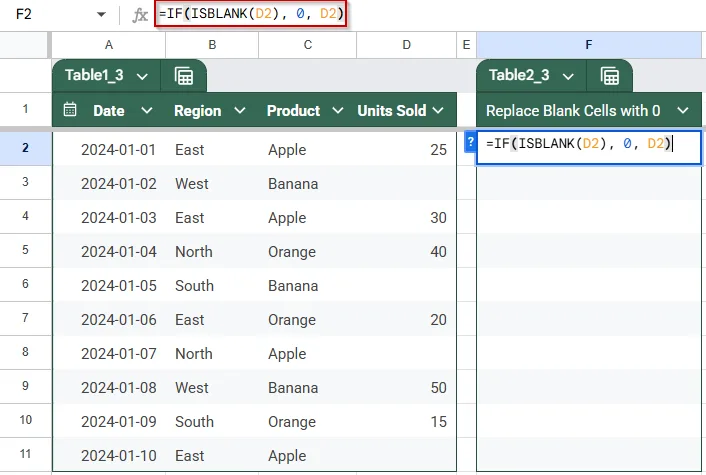Select the Units Sold value 50
The image size is (706, 475).
407,387
